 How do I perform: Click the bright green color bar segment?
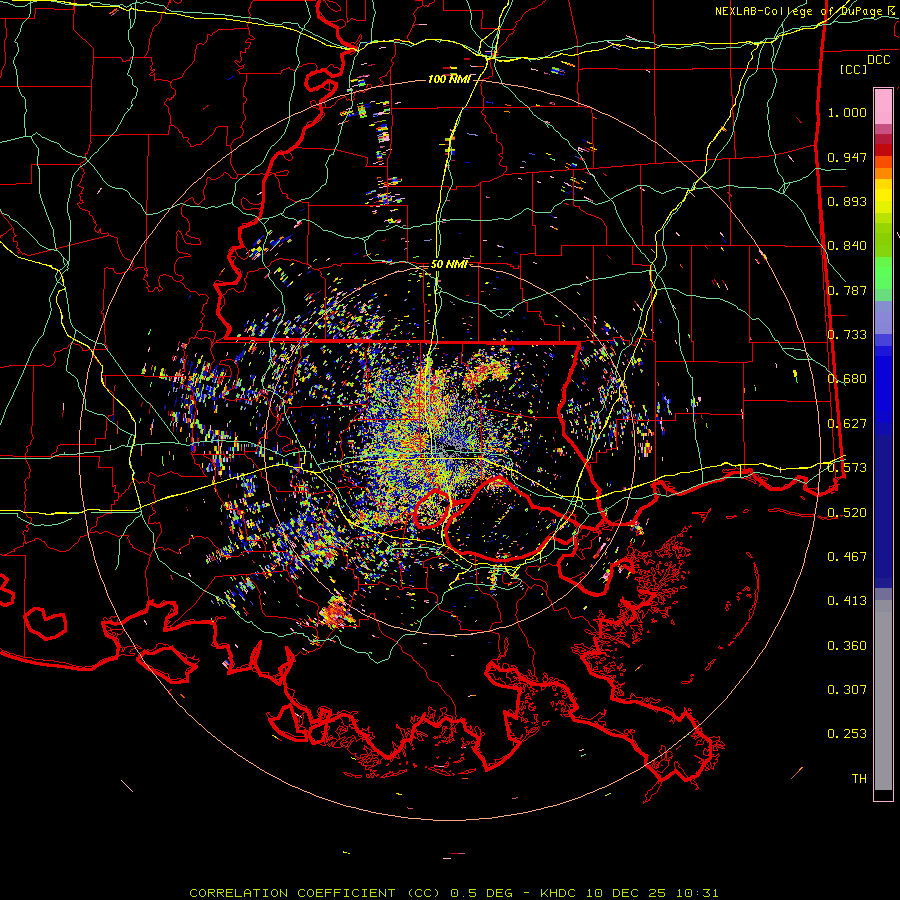pyautogui.click(x=883, y=273)
